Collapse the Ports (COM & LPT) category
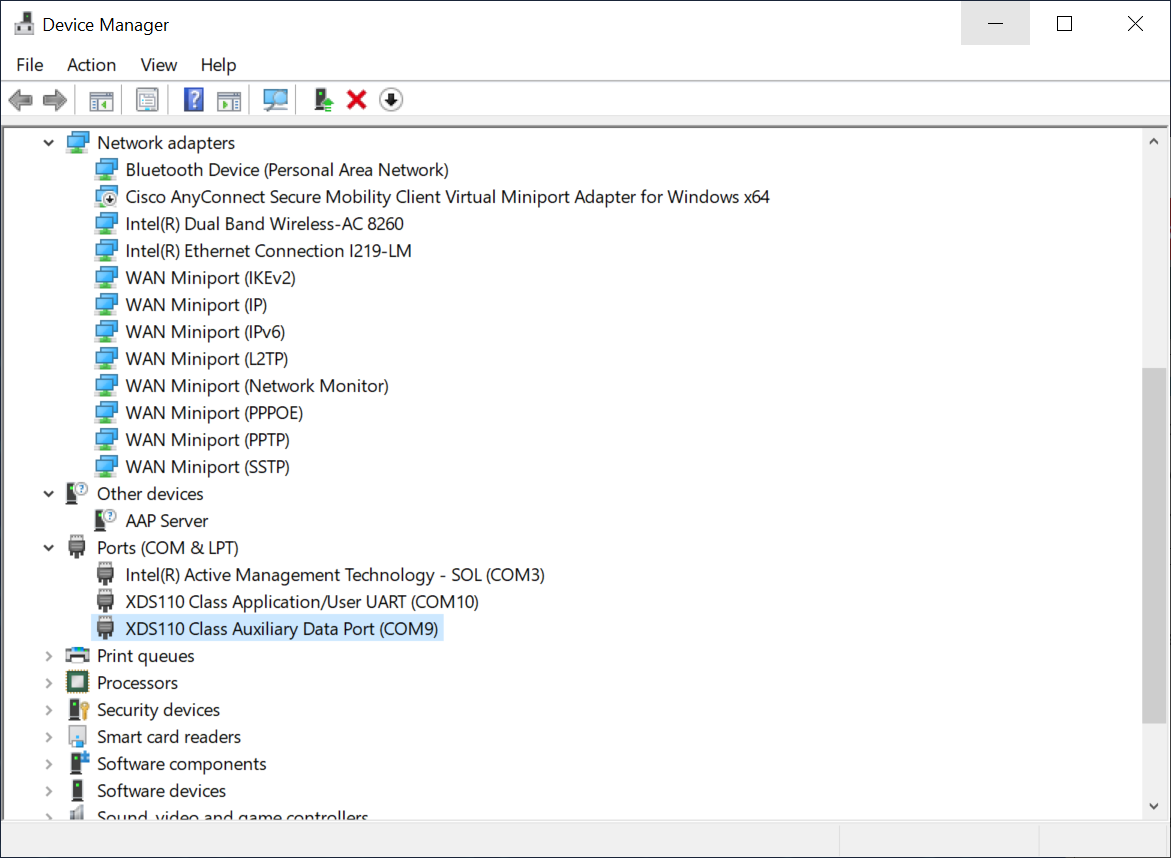Screen dimensions: 1171x858 pyautogui.click(x=49, y=547)
